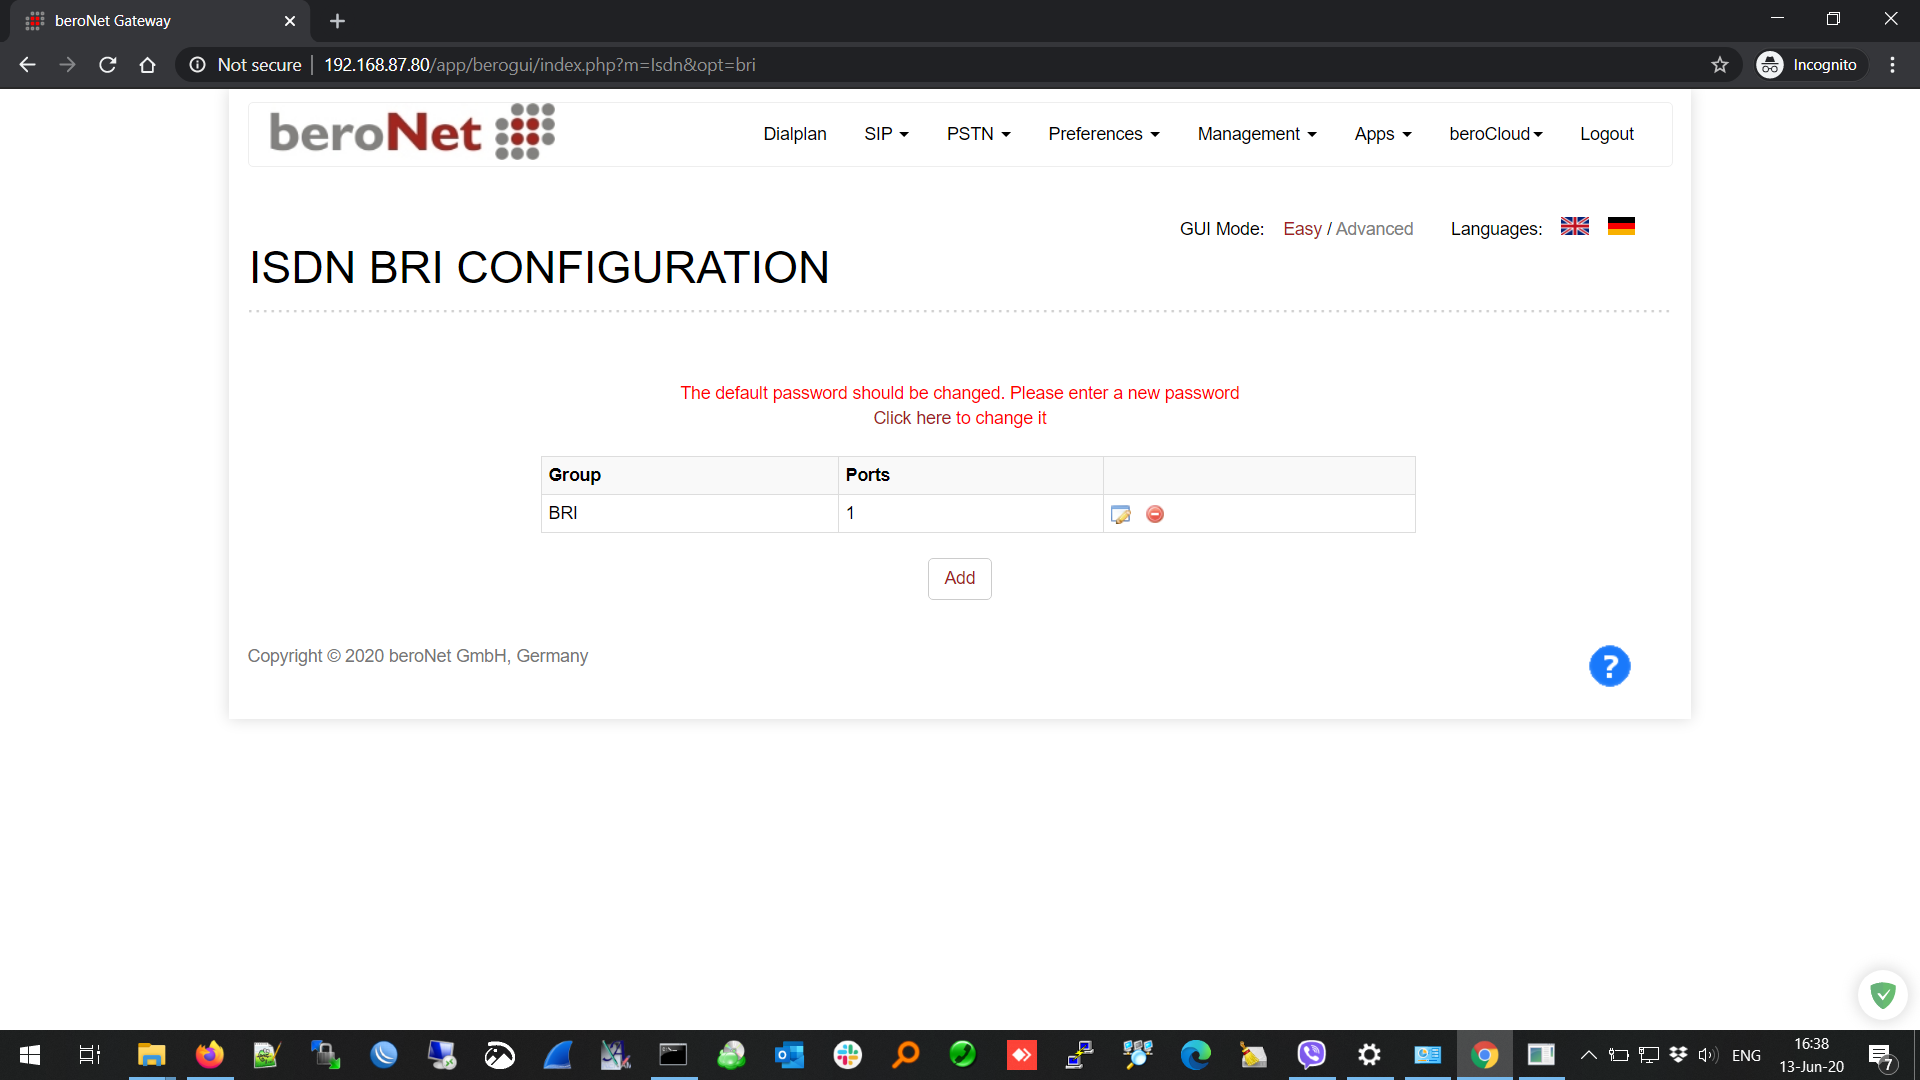Open the blue help question mark icon
This screenshot has width=1920, height=1080.
point(1609,666)
